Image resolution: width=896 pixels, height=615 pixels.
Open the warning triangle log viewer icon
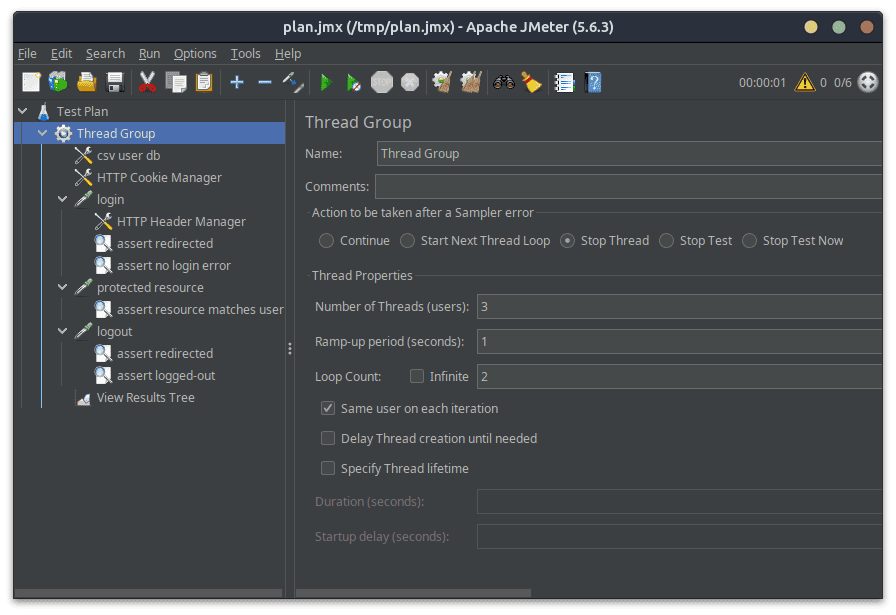pyautogui.click(x=804, y=82)
